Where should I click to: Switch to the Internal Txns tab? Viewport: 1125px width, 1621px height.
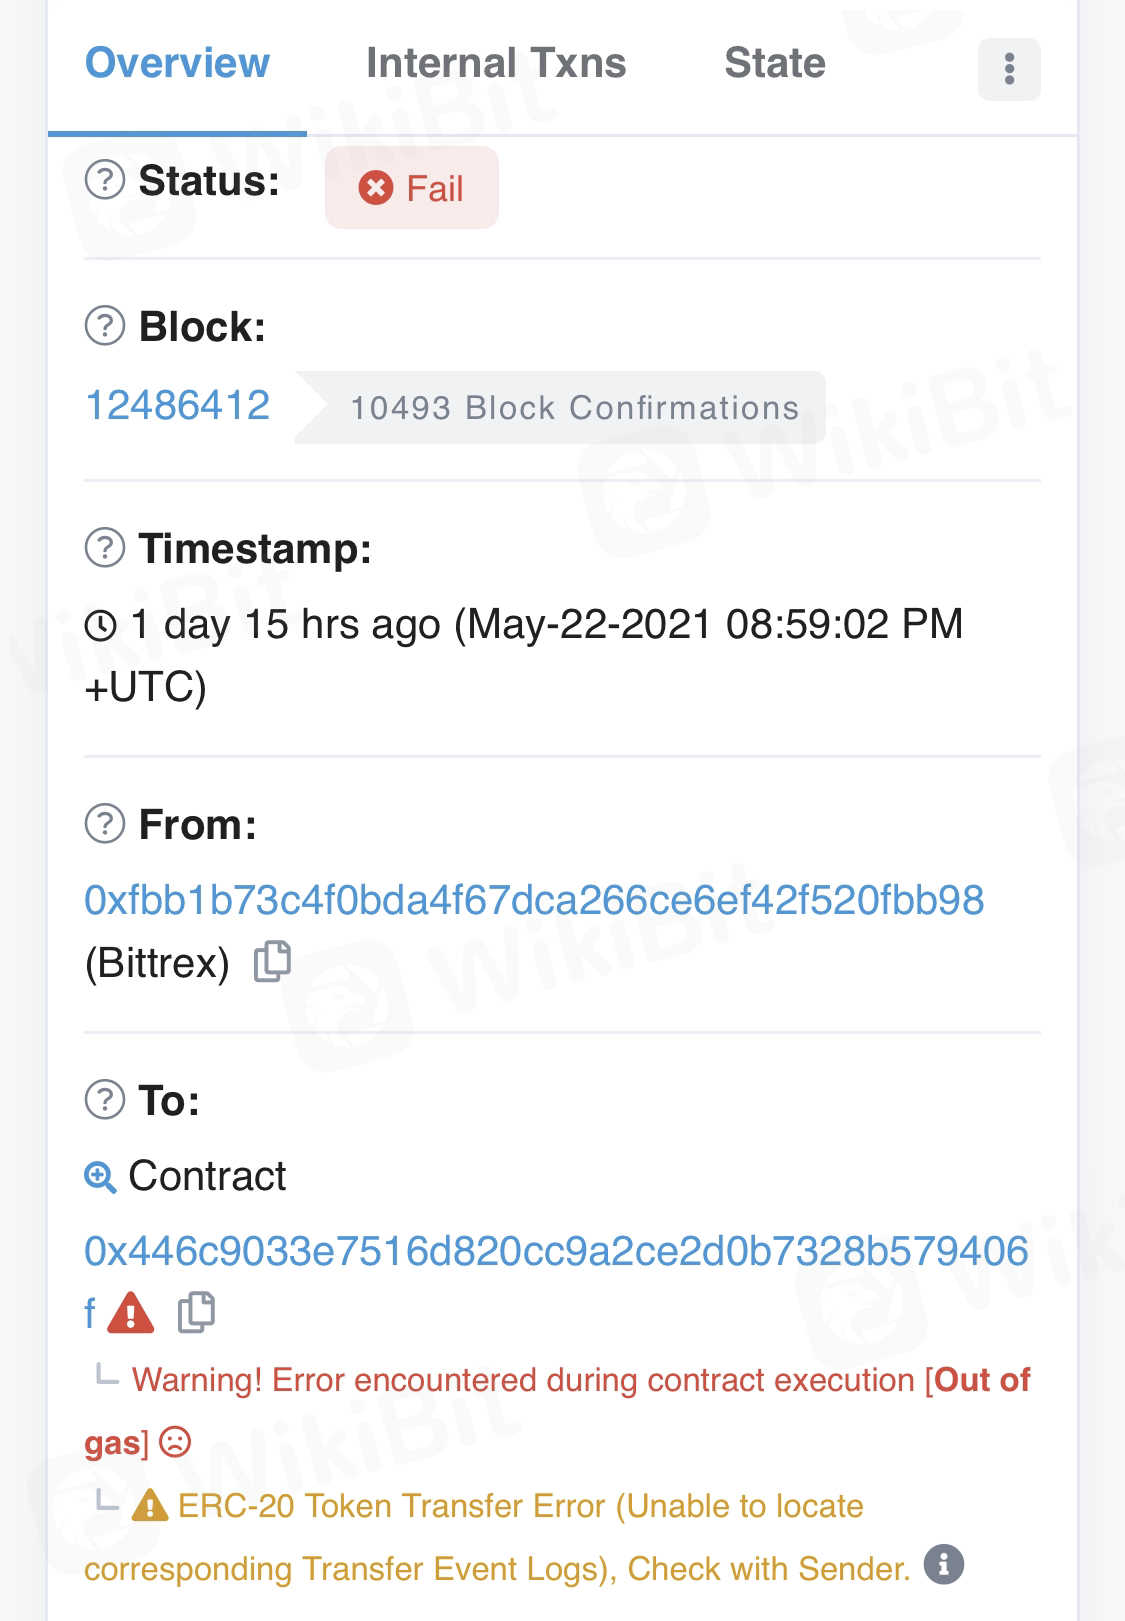496,63
